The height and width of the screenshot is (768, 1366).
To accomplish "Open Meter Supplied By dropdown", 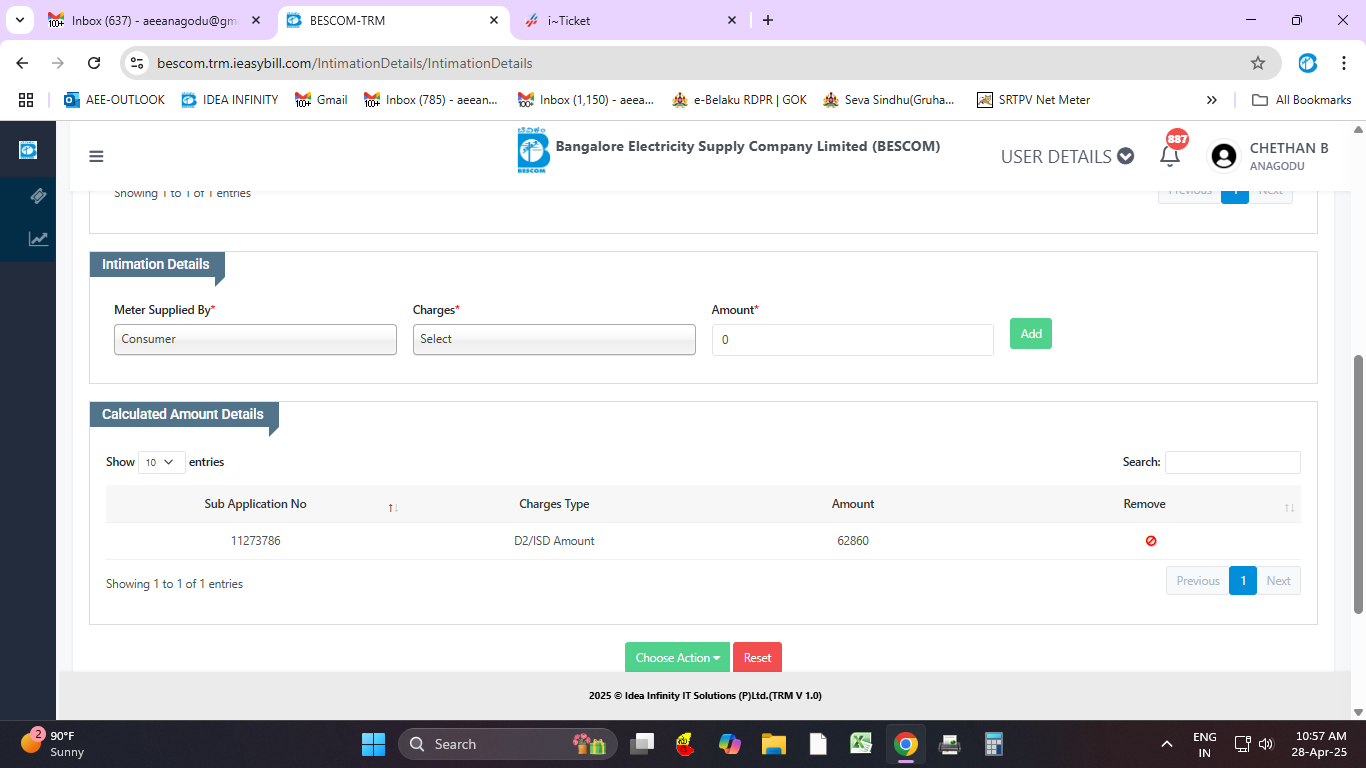I will click(x=255, y=339).
